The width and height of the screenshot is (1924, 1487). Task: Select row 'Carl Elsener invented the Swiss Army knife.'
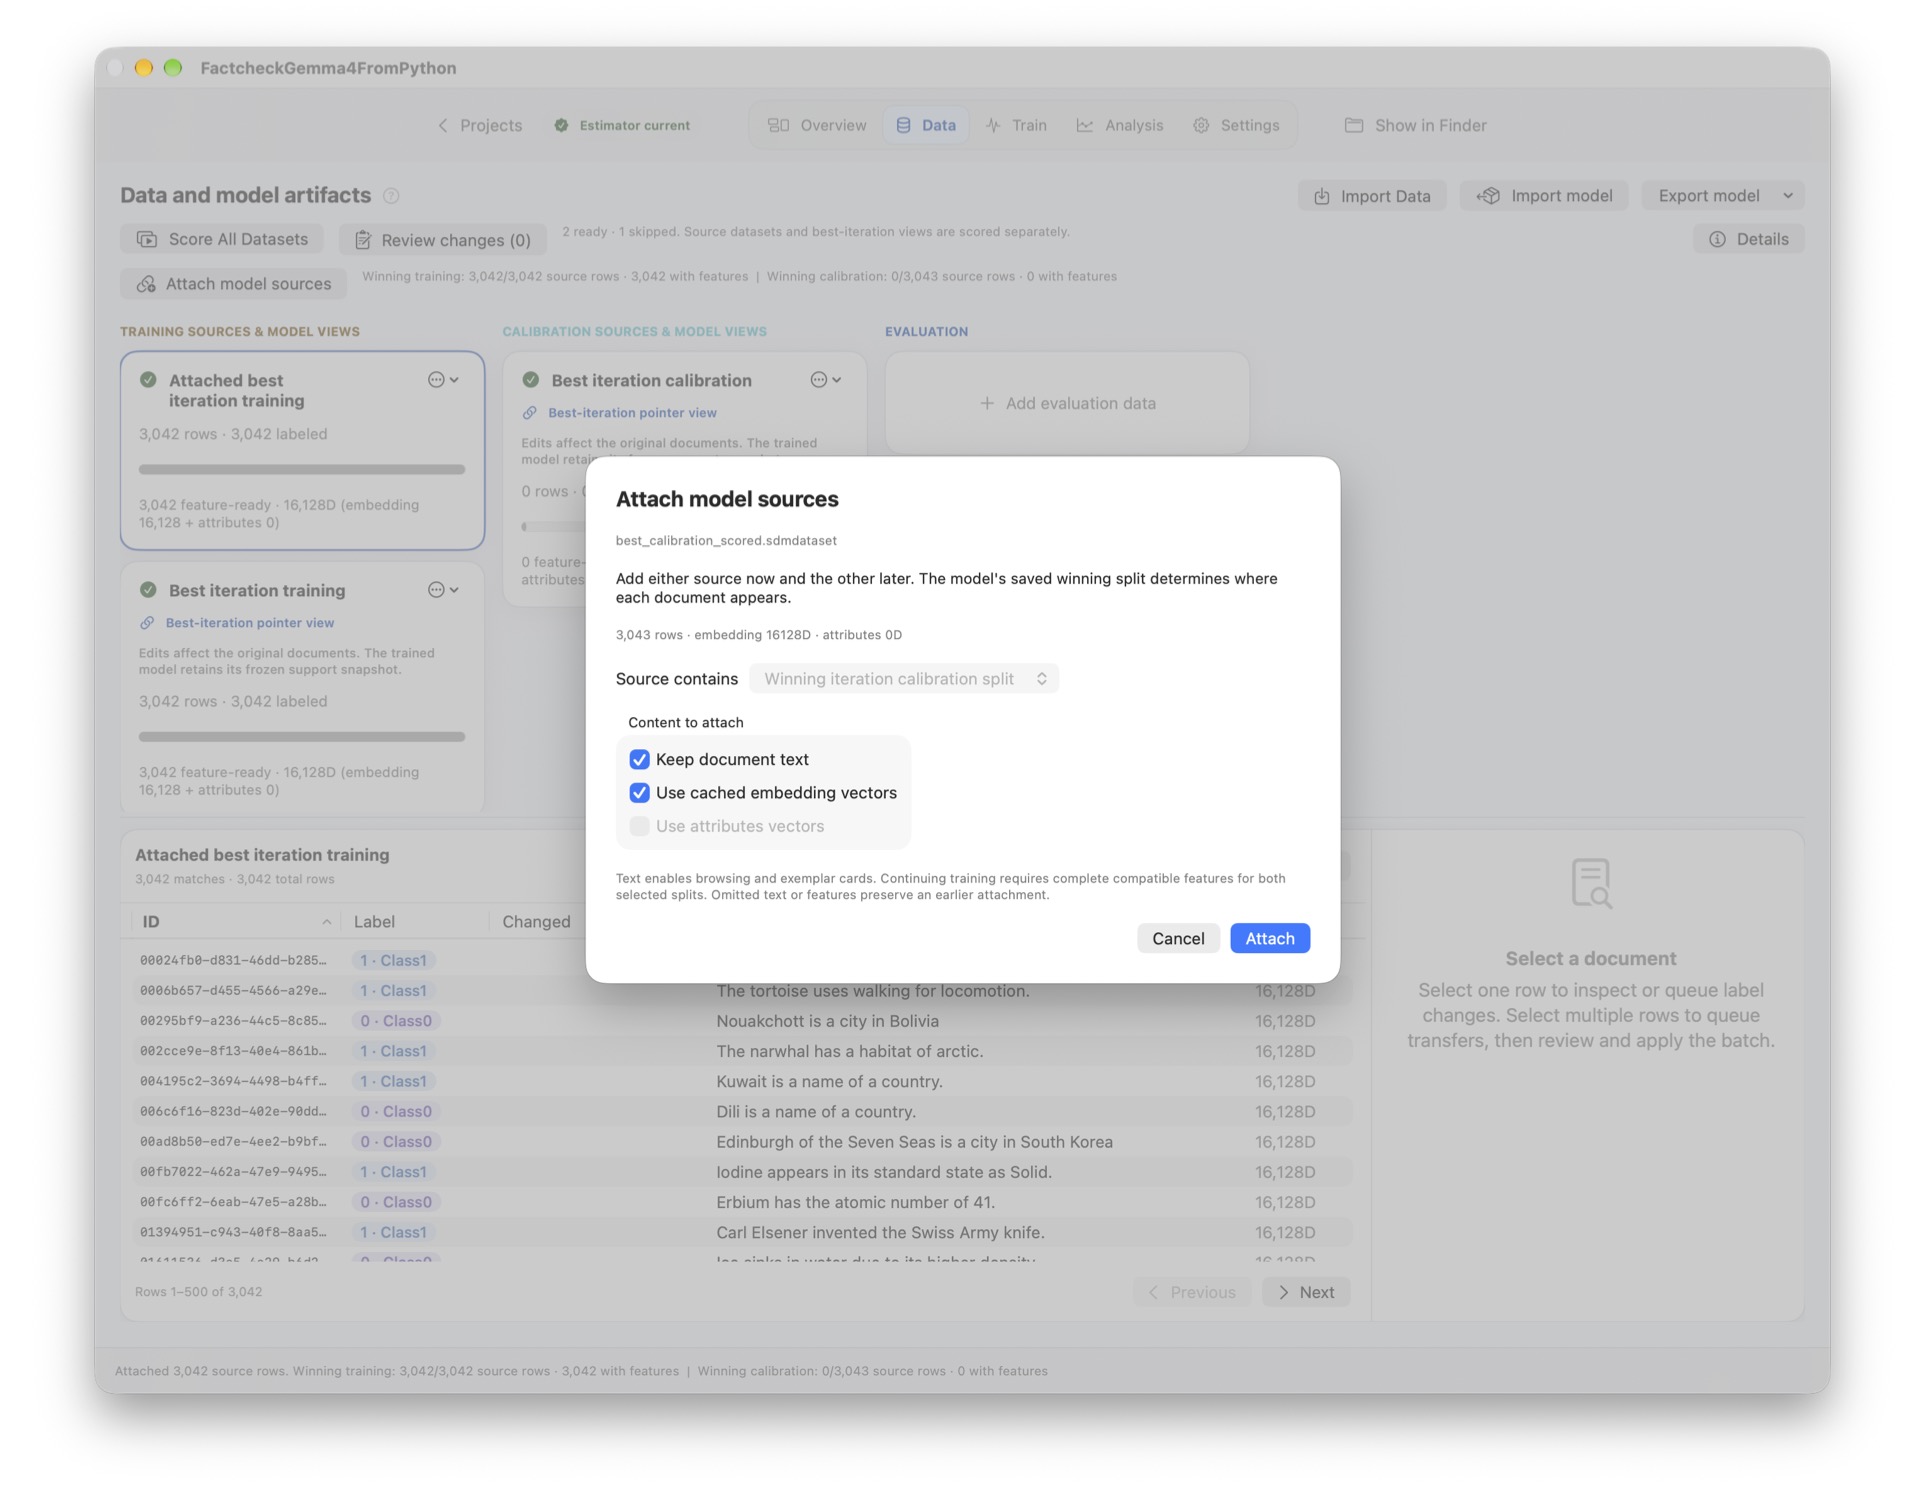click(x=742, y=1233)
